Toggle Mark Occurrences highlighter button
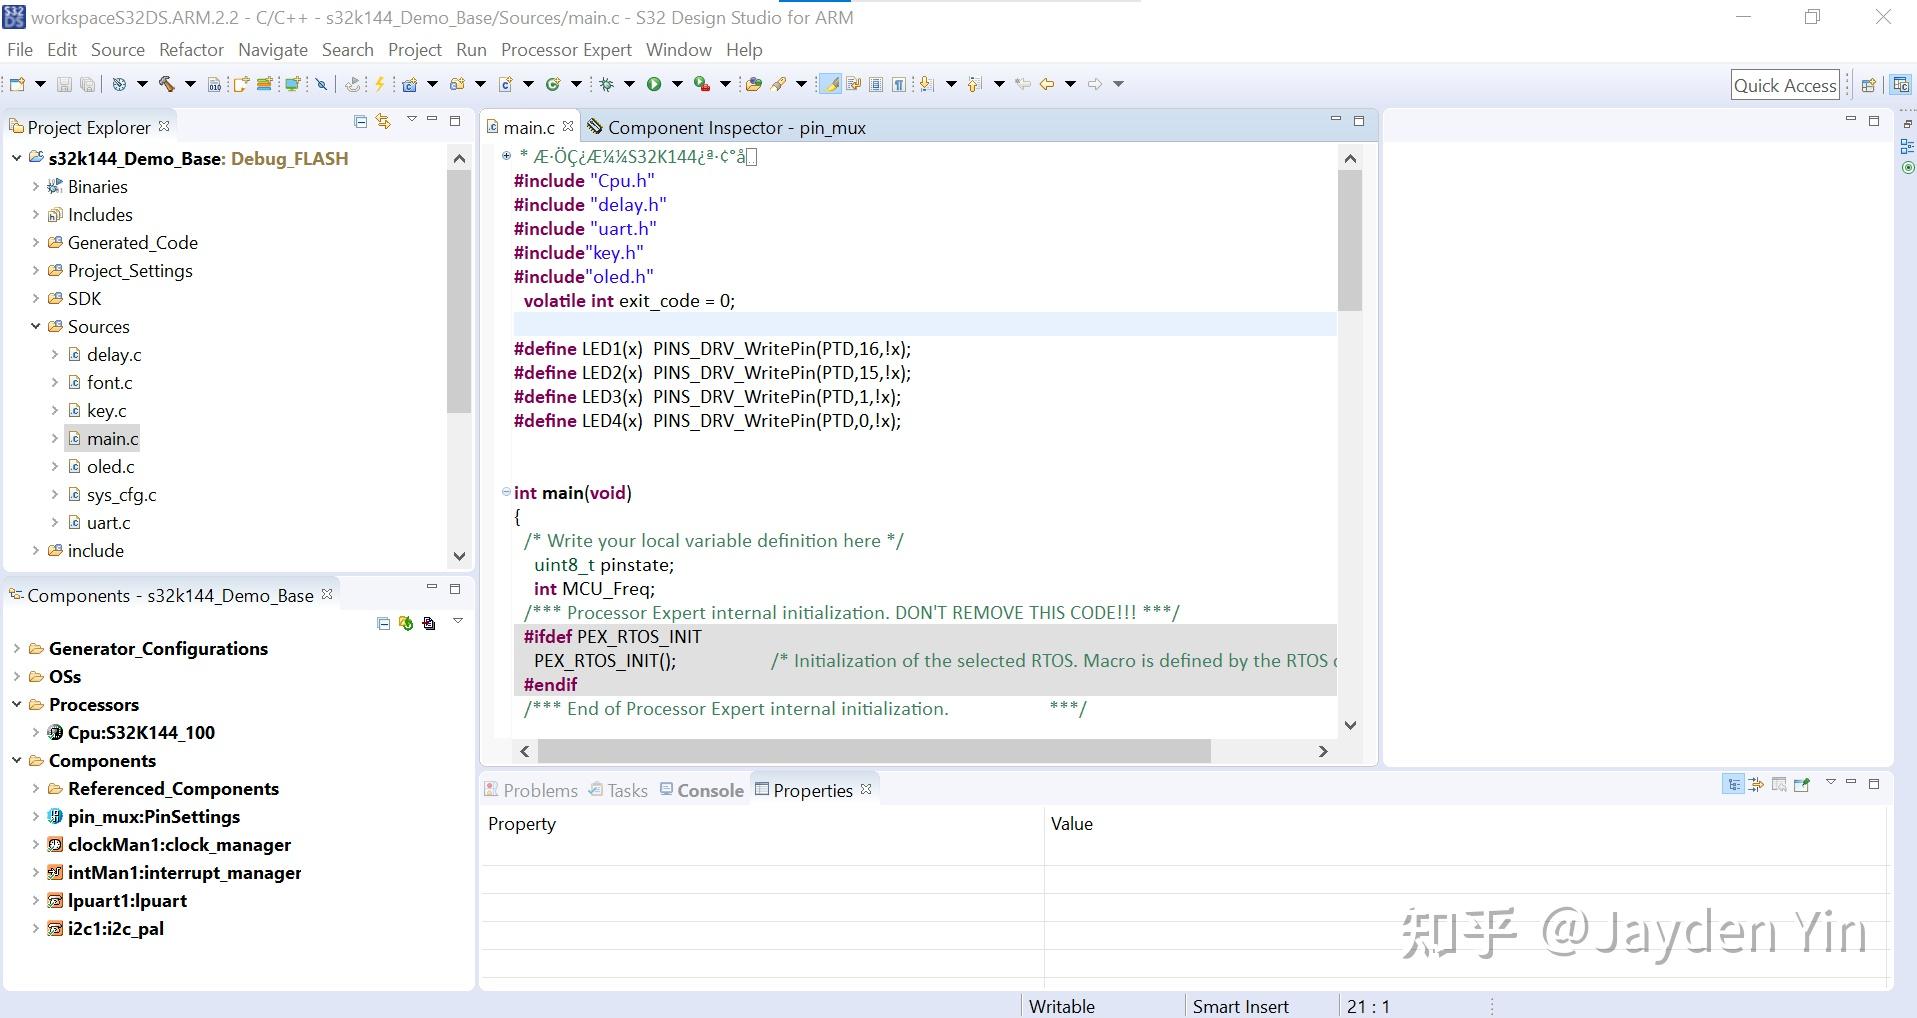 pyautogui.click(x=829, y=84)
